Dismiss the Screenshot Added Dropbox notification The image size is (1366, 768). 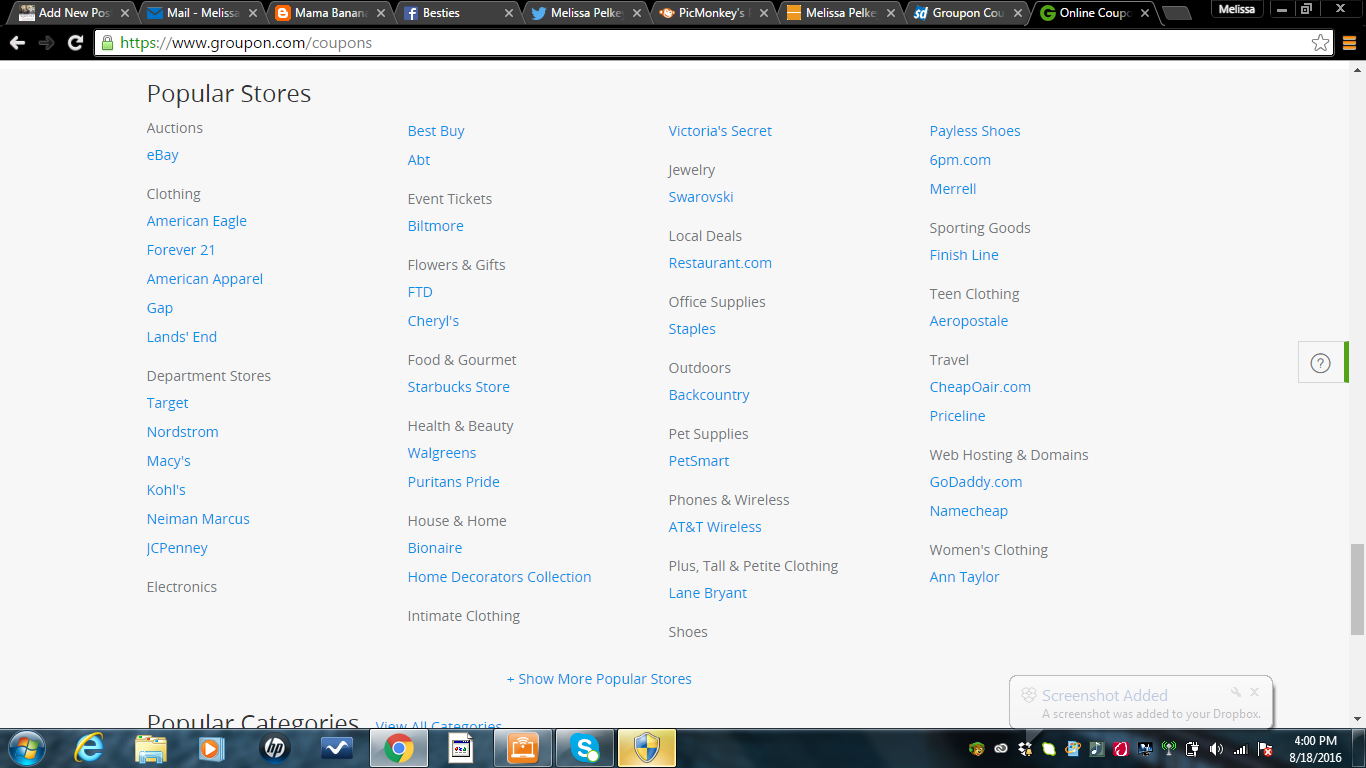(x=1254, y=692)
